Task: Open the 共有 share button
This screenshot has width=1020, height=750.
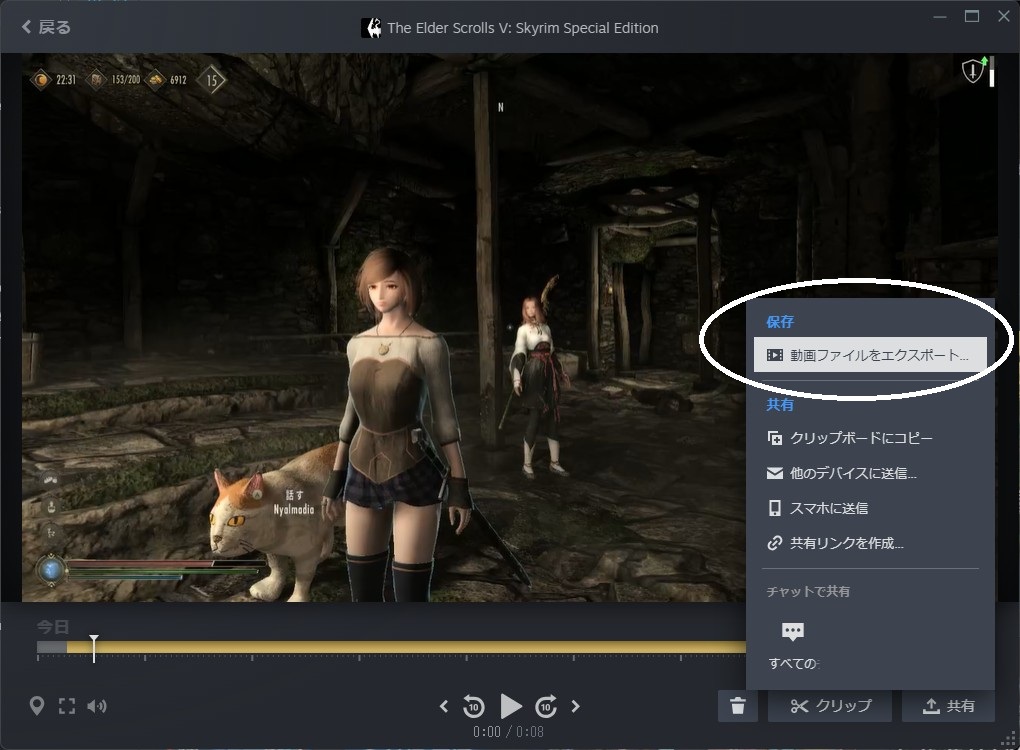Action: 948,706
